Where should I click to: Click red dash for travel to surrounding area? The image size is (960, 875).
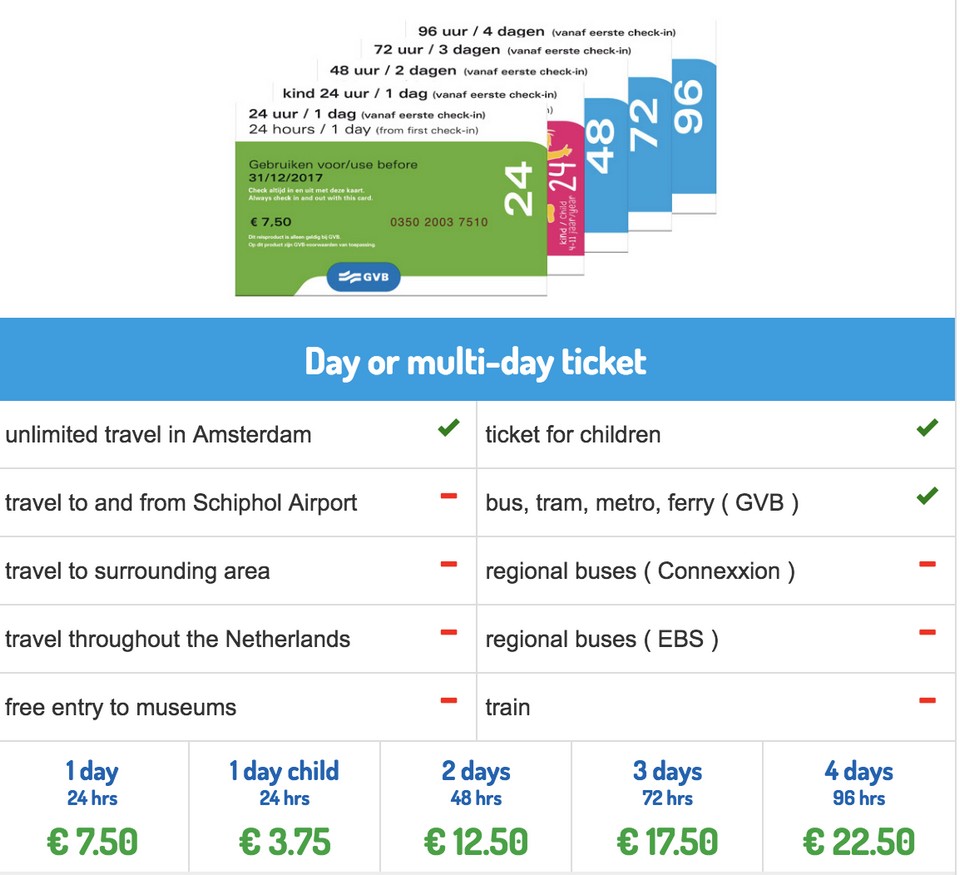(449, 565)
